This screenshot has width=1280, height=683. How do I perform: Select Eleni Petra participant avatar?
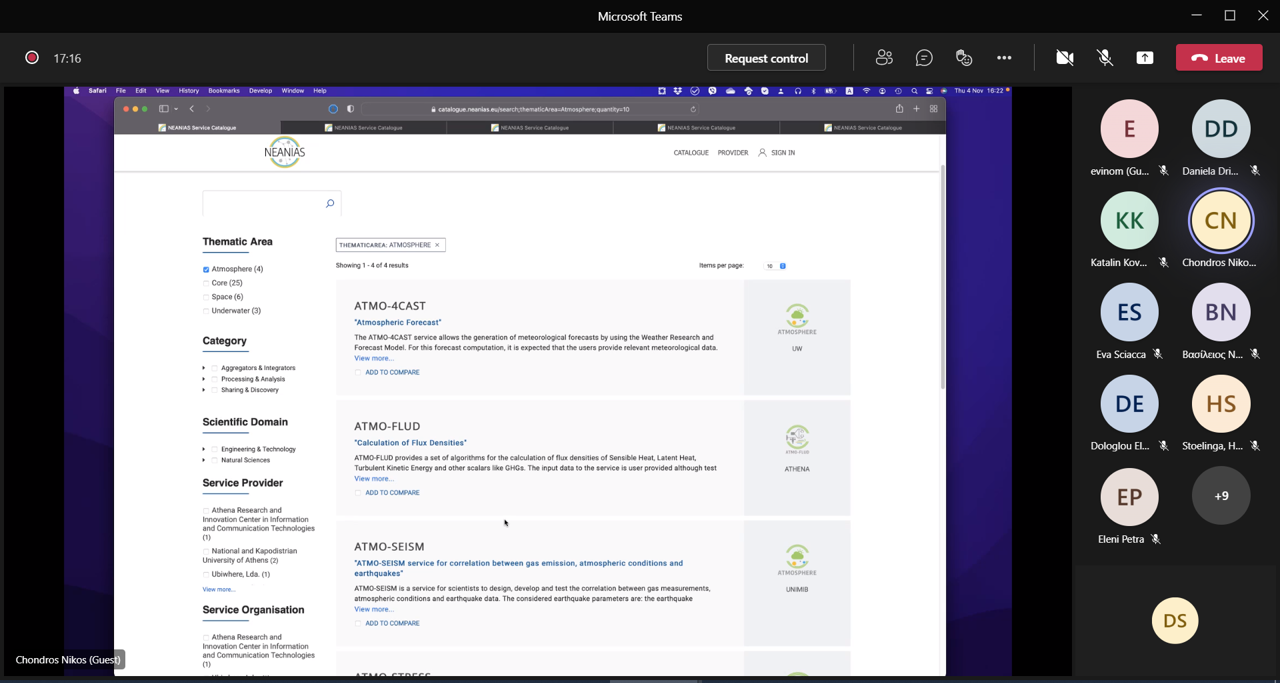(1130, 496)
